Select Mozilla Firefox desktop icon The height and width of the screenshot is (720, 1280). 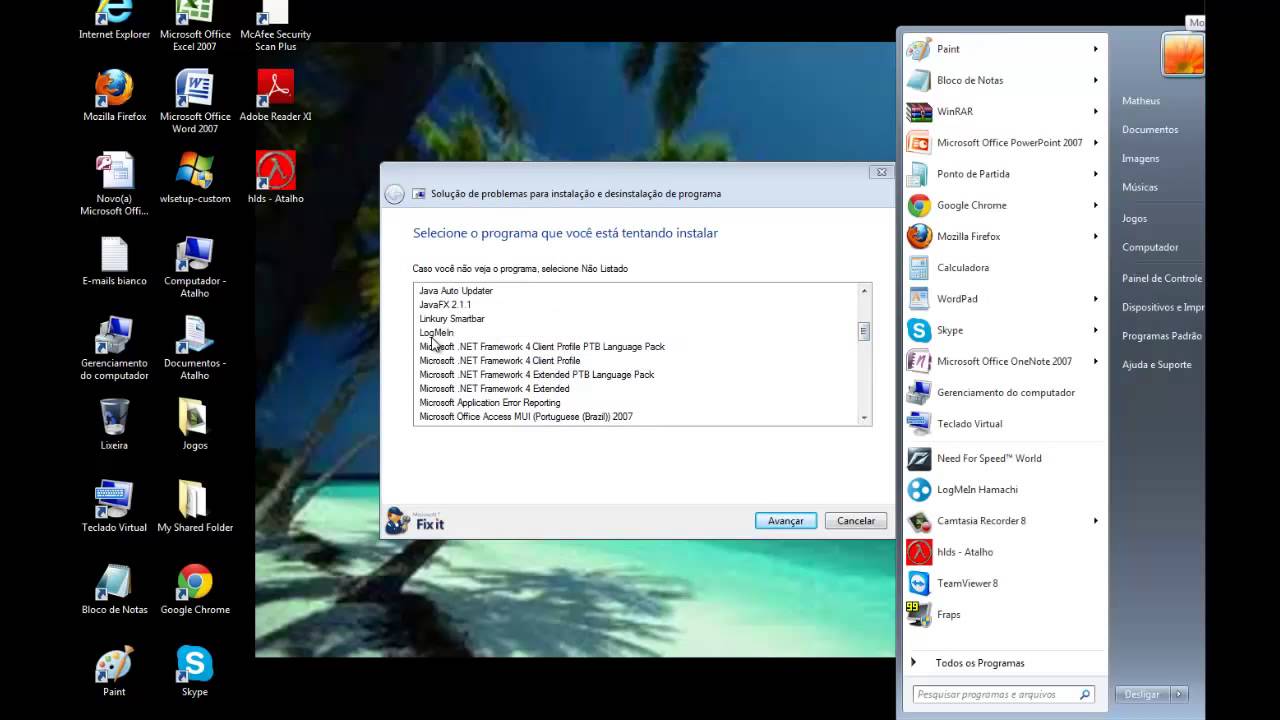114,96
